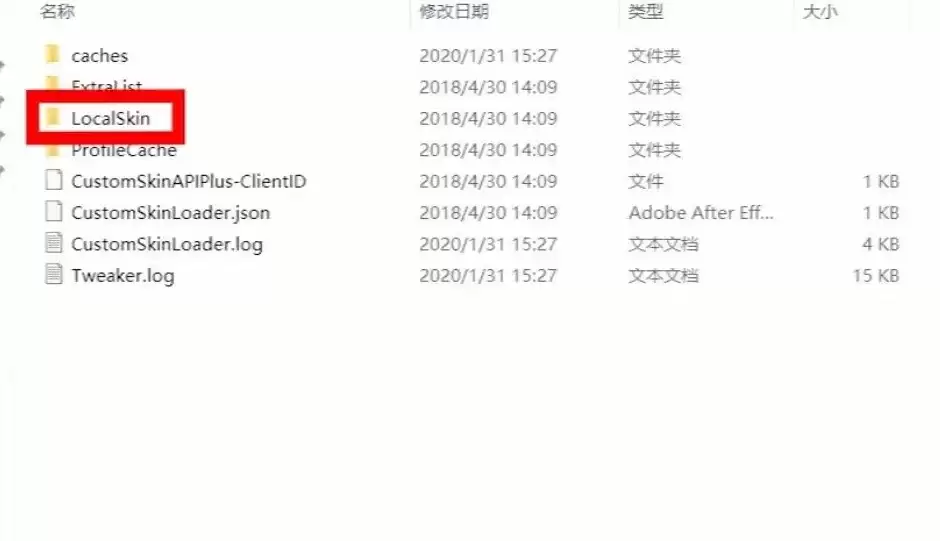
Task: Click the LocalSkin folder icon
Action: pos(53,118)
